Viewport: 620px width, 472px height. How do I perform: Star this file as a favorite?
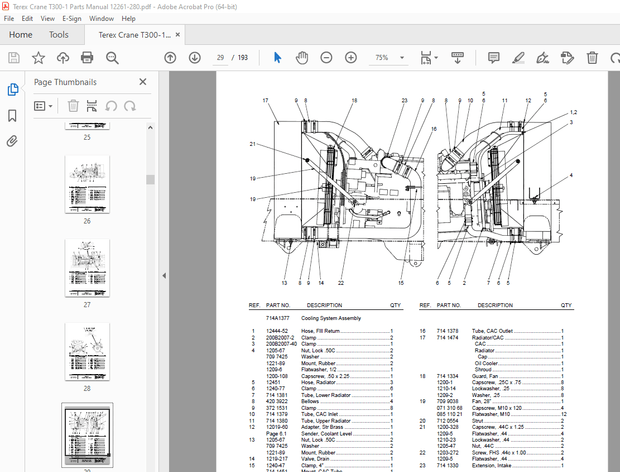37,58
